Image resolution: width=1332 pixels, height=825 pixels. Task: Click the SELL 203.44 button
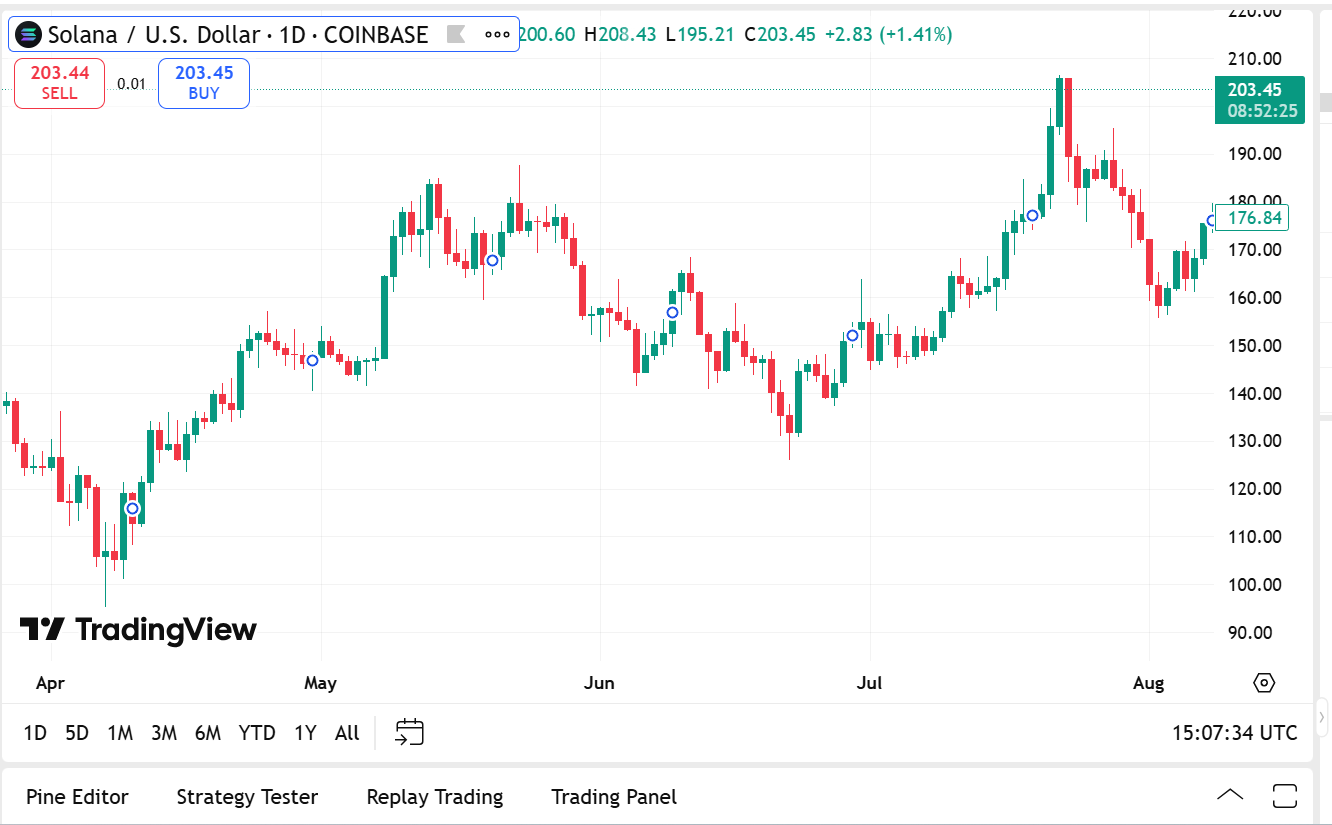pos(59,83)
